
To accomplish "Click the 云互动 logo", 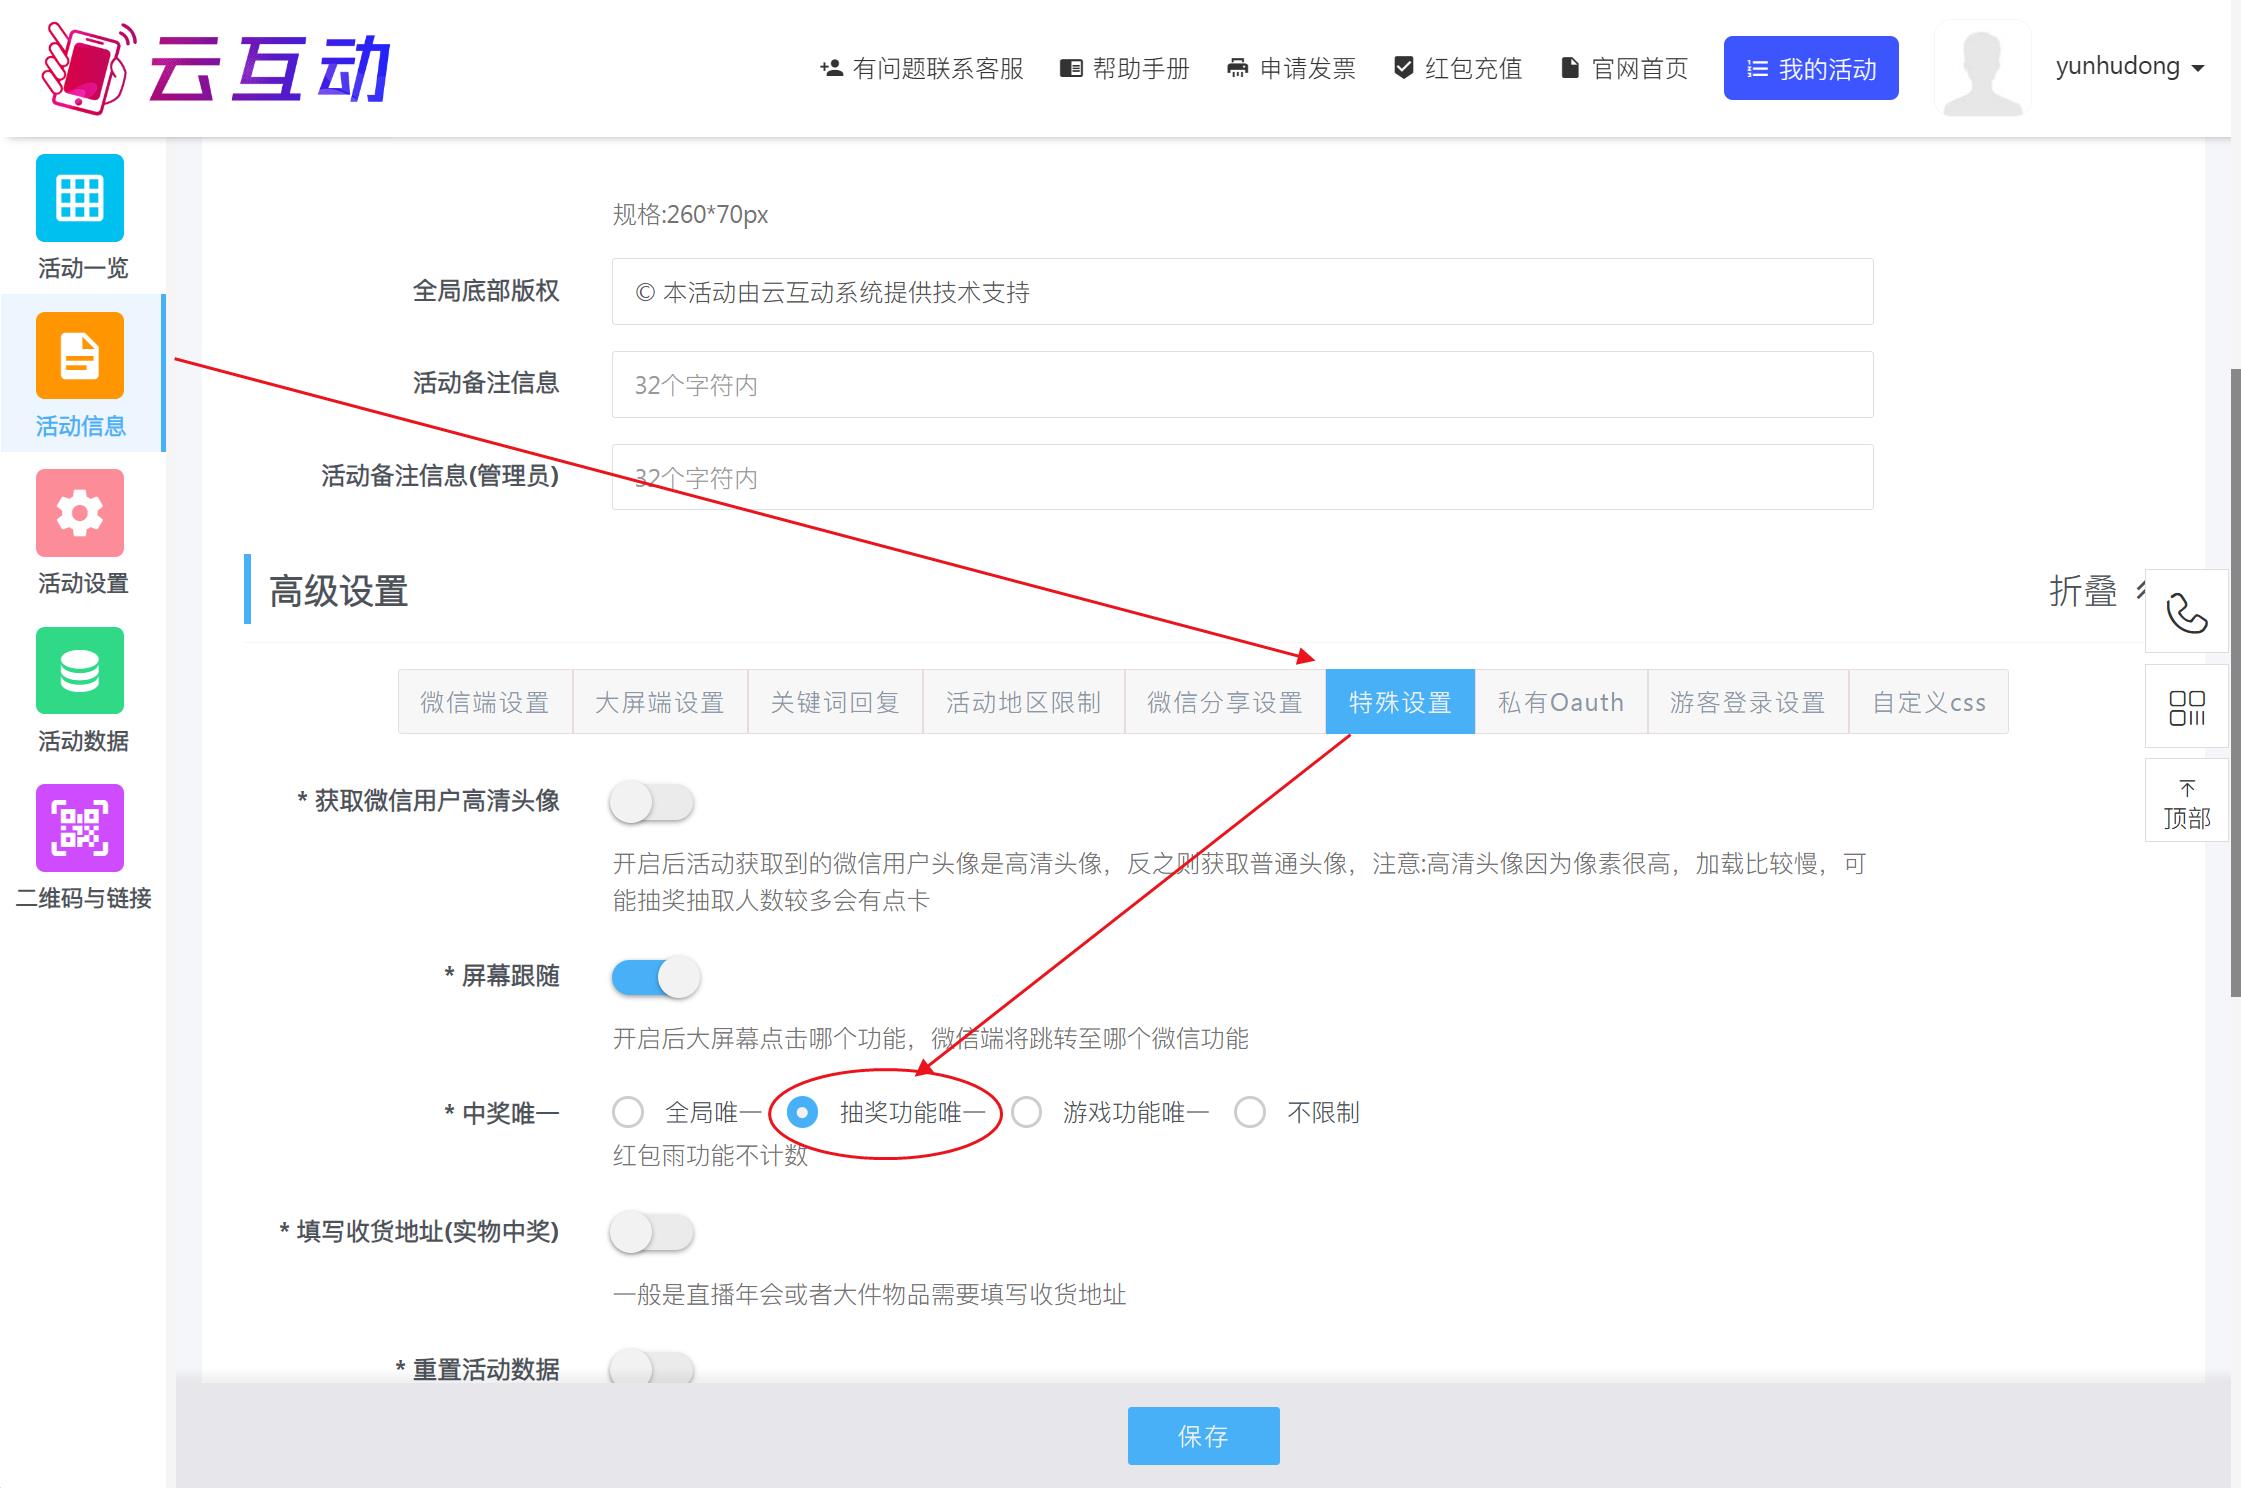I will pos(215,66).
